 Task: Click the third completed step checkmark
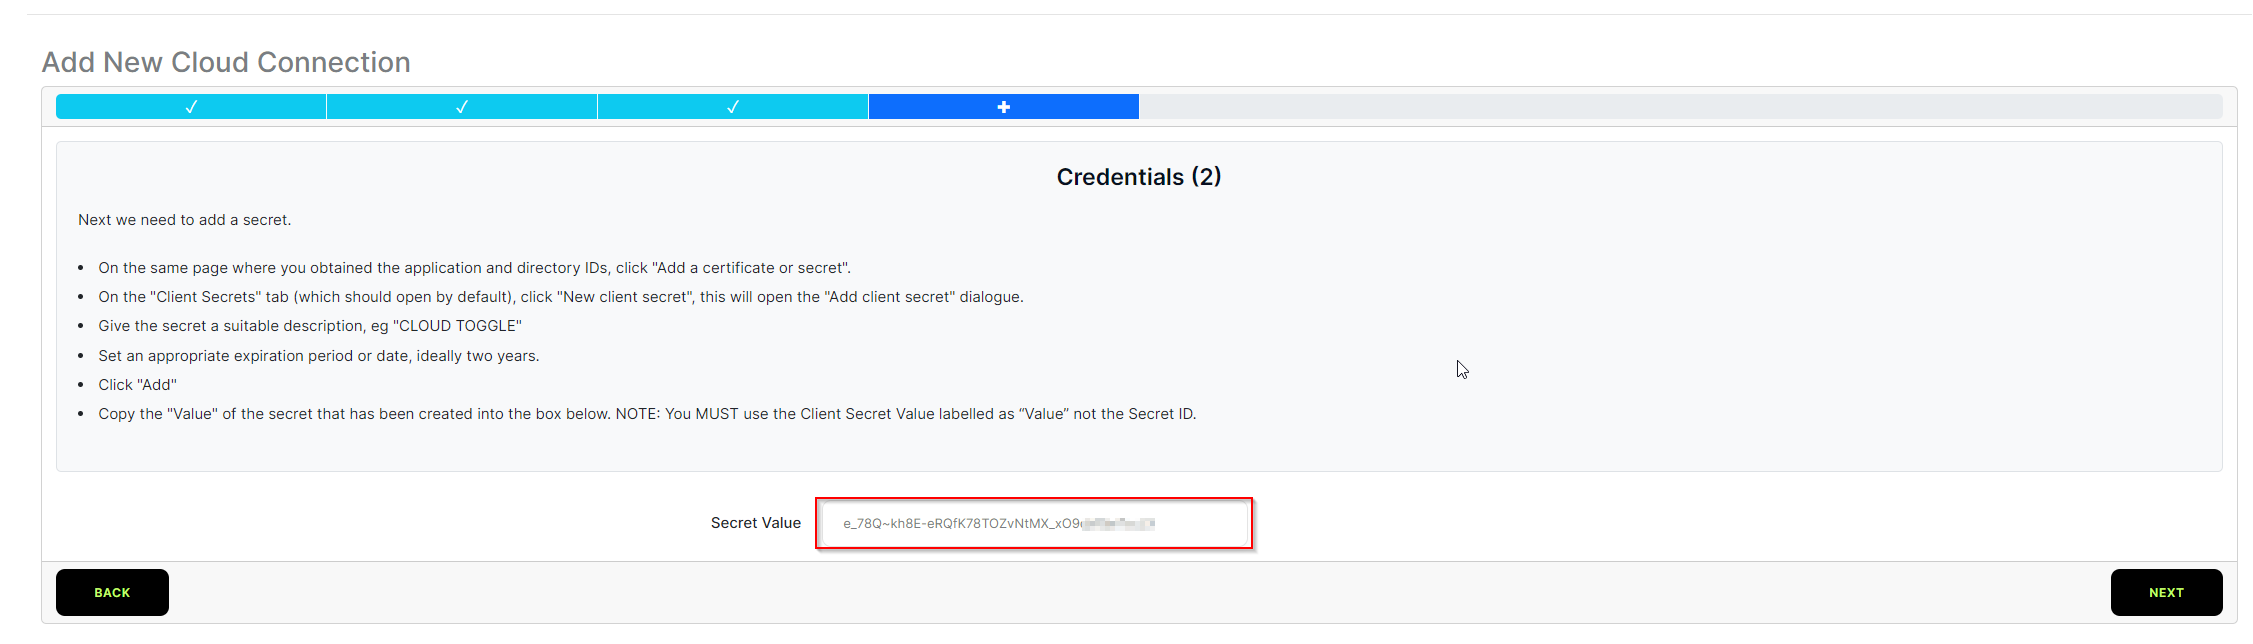pos(733,107)
